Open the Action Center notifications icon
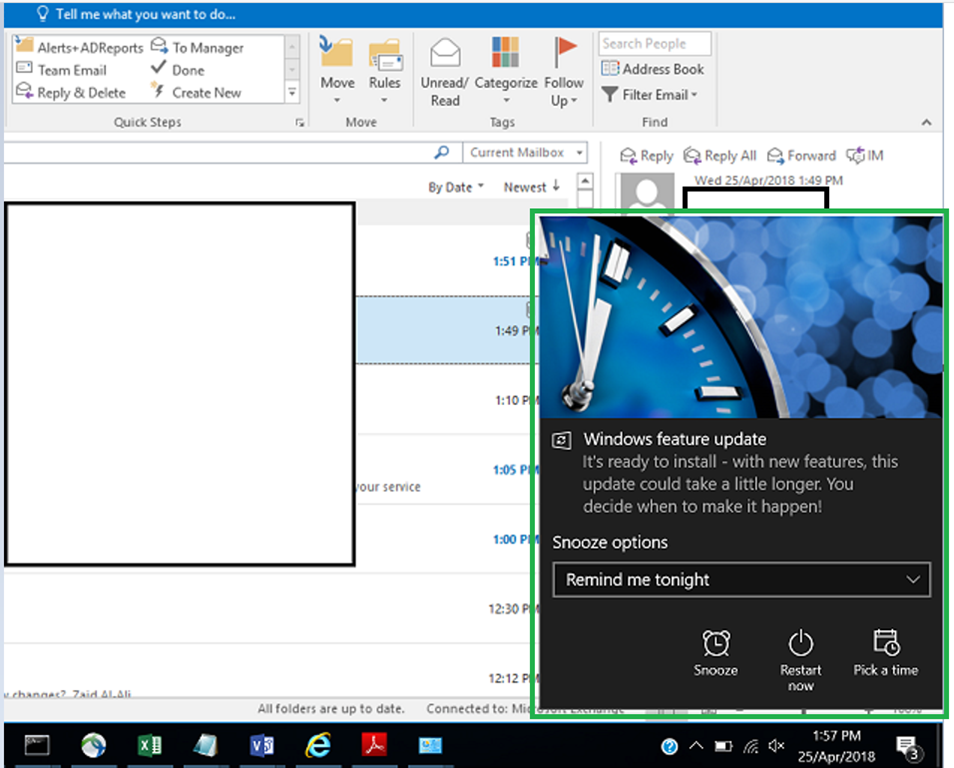954x768 pixels. coord(908,747)
